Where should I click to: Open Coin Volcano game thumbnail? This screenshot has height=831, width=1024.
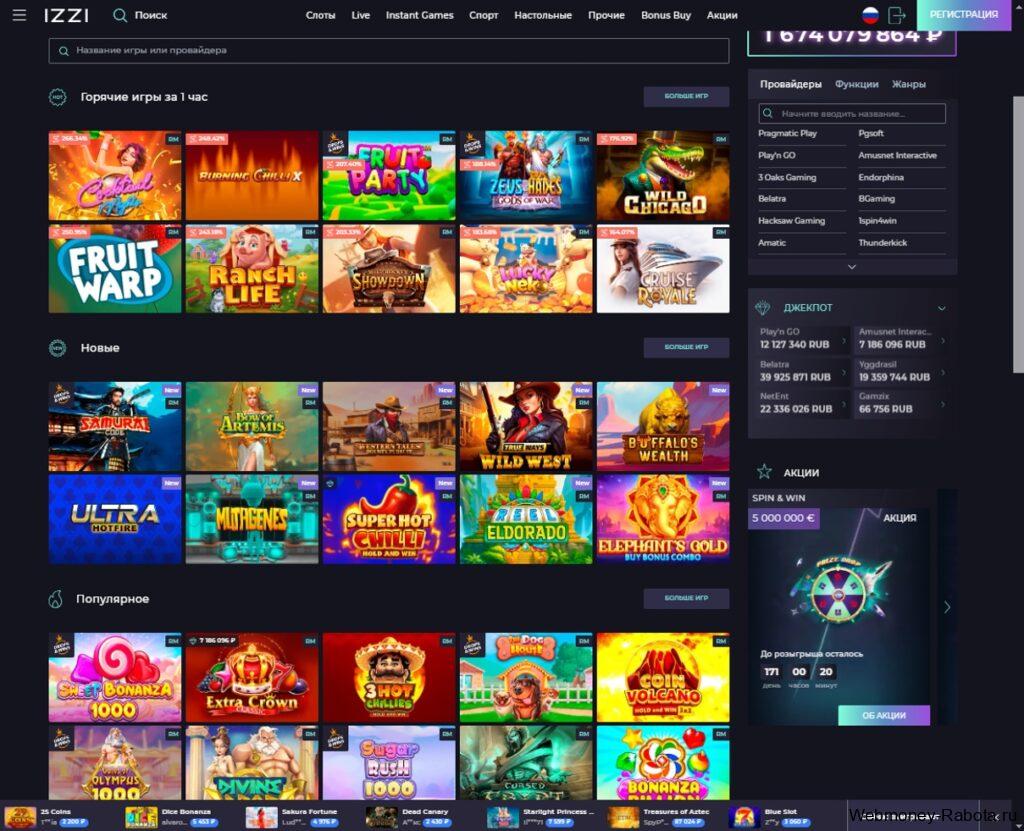663,677
